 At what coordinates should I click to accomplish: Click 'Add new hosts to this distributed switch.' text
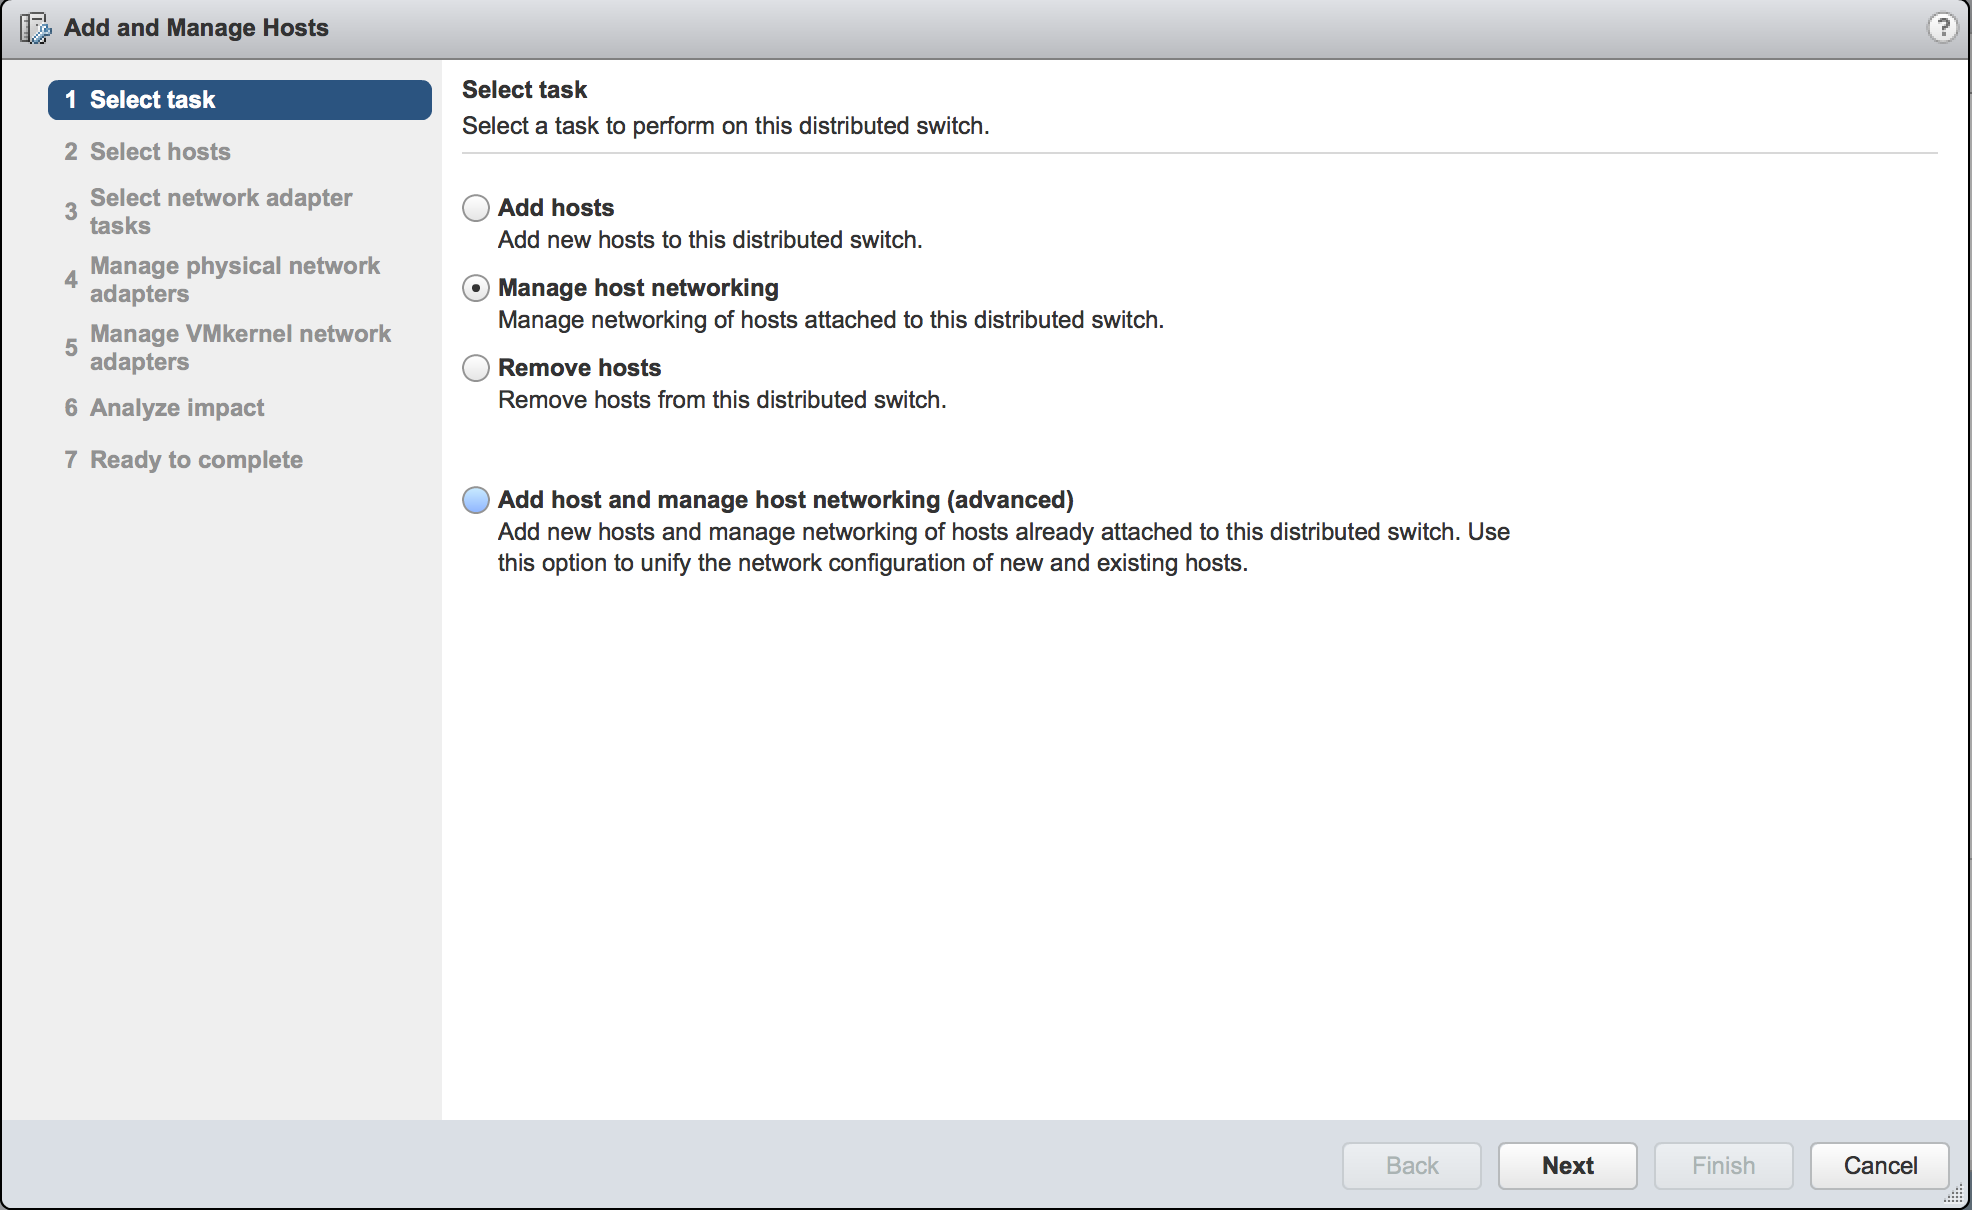click(x=710, y=240)
